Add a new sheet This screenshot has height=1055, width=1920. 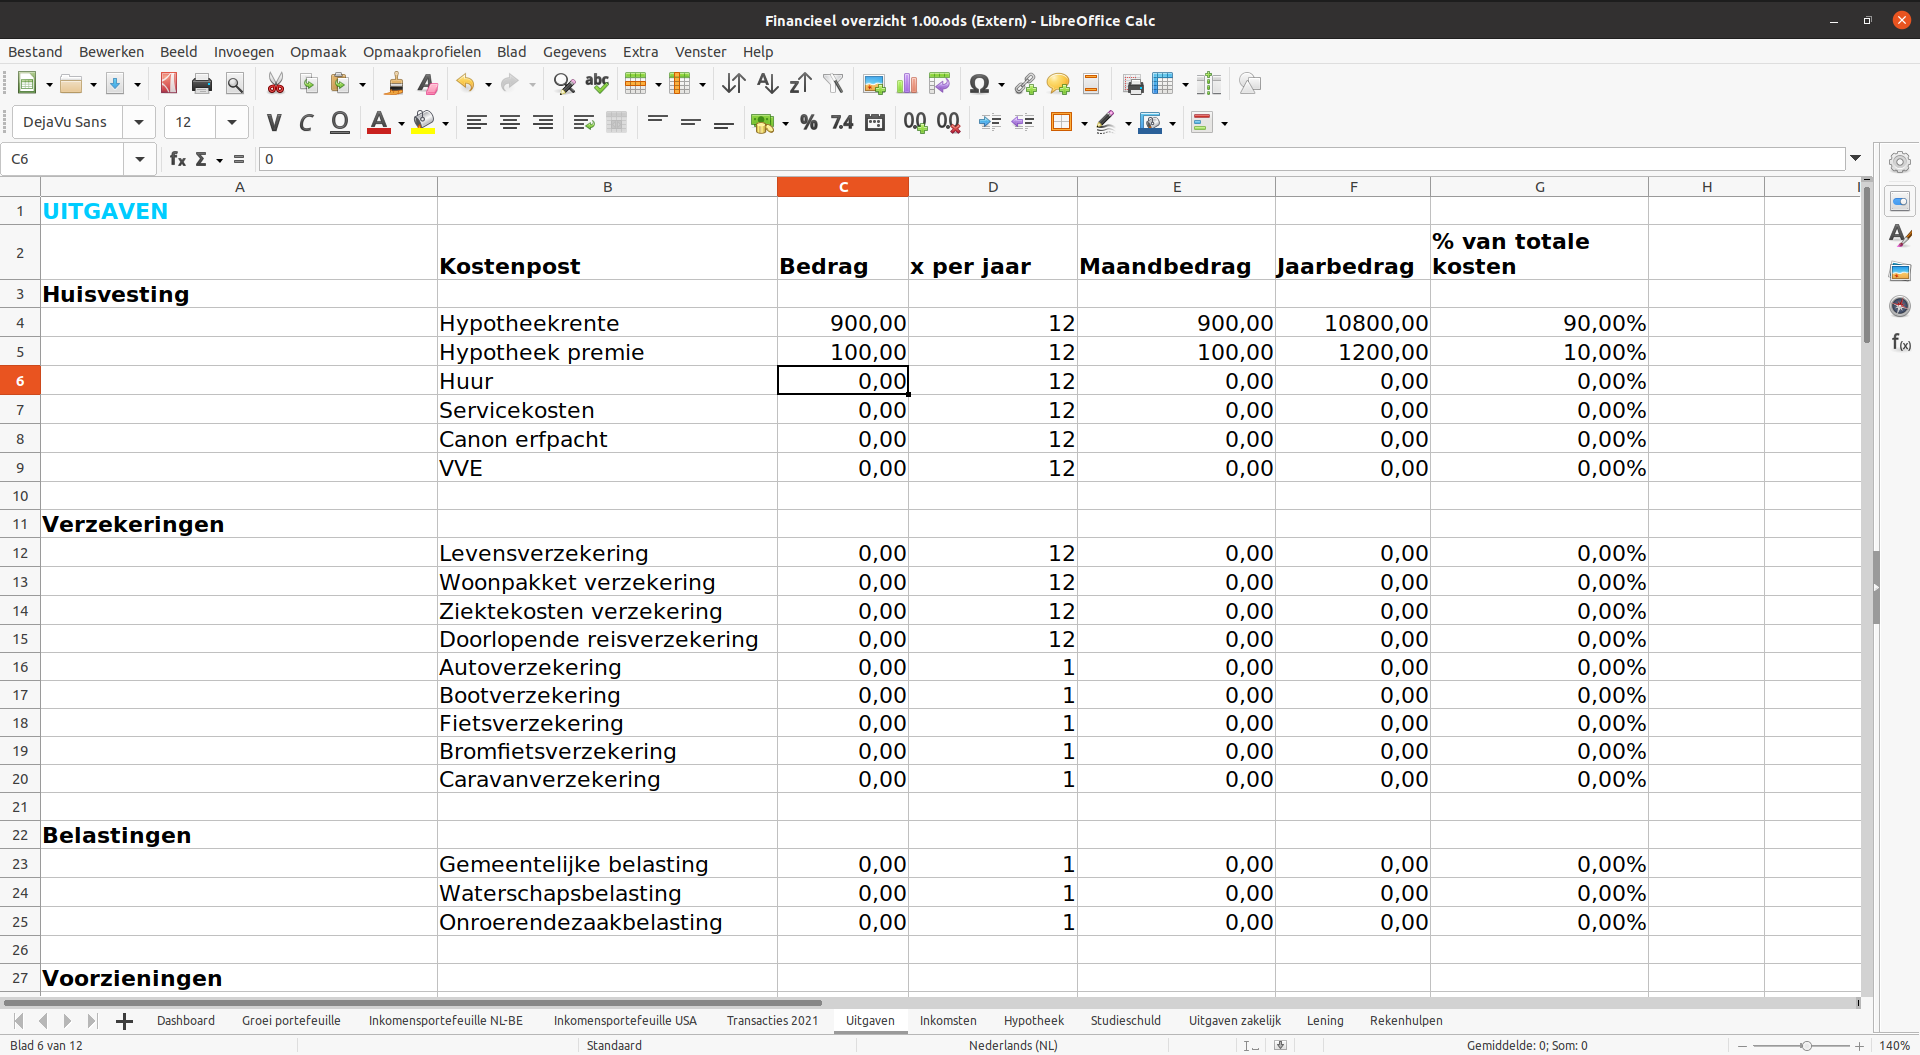pyautogui.click(x=124, y=1021)
